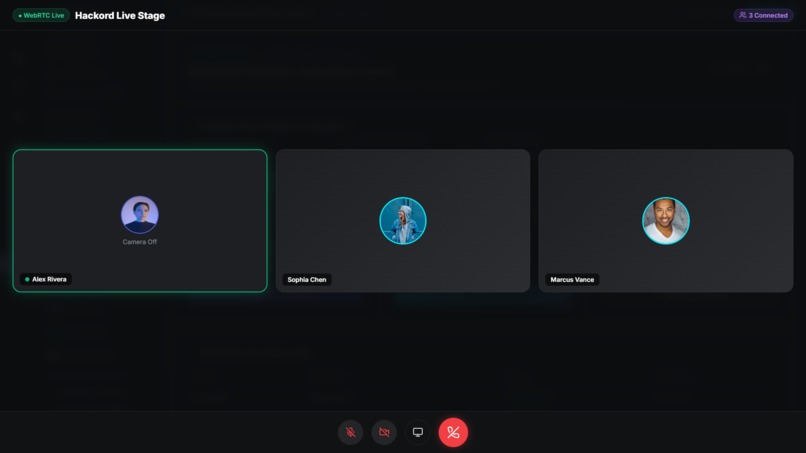Image resolution: width=806 pixels, height=453 pixels.
Task: Click the Marcus Vance name label
Action: coord(572,280)
